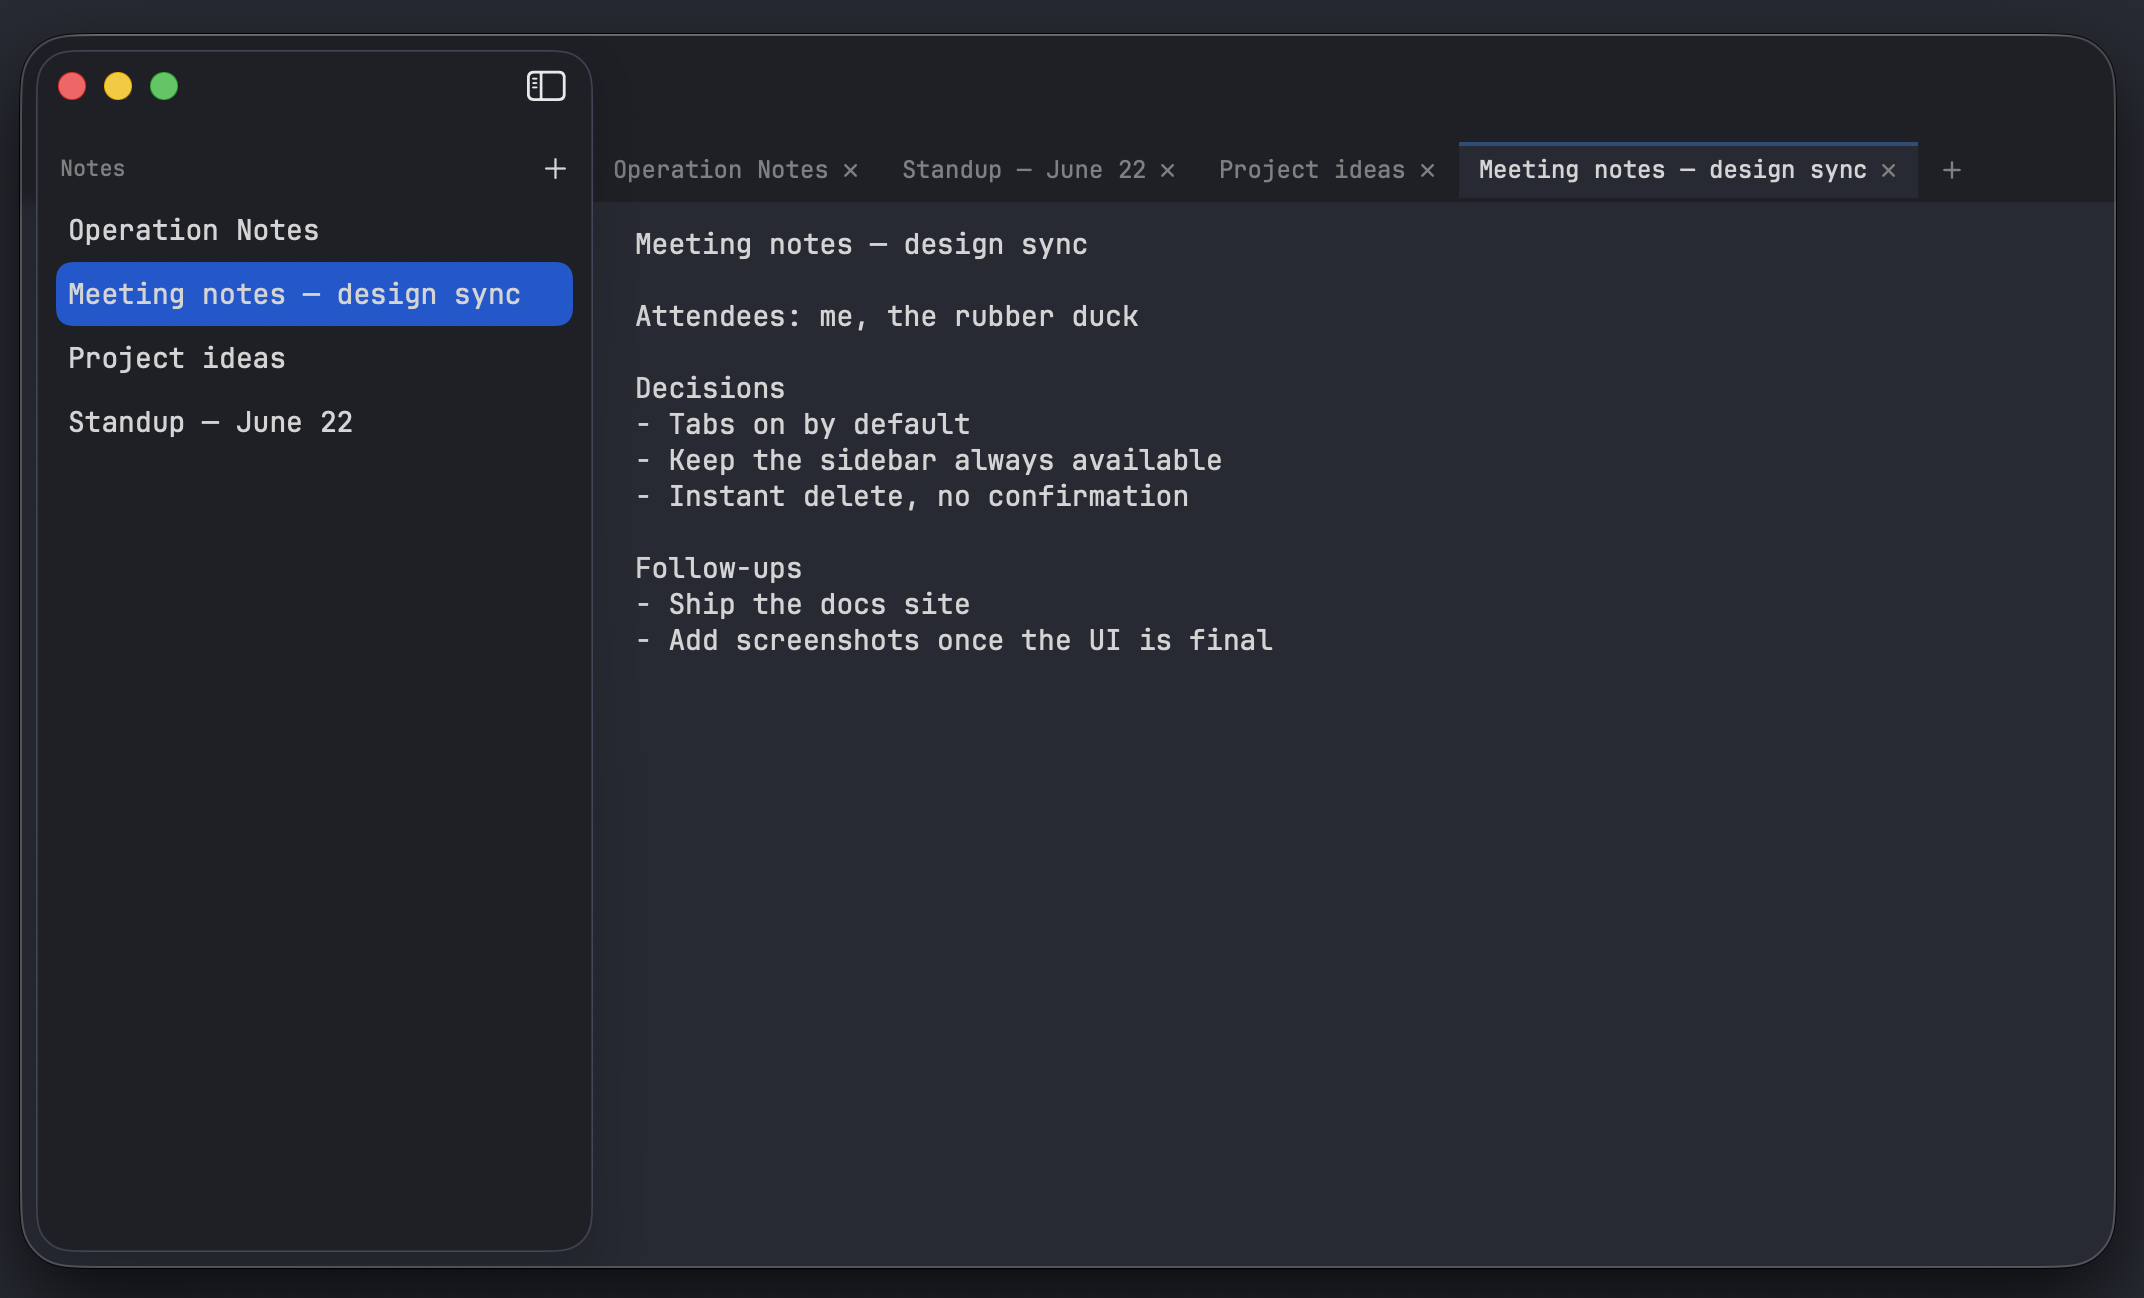
Task: Close the Project ideas tab
Action: coord(1428,171)
